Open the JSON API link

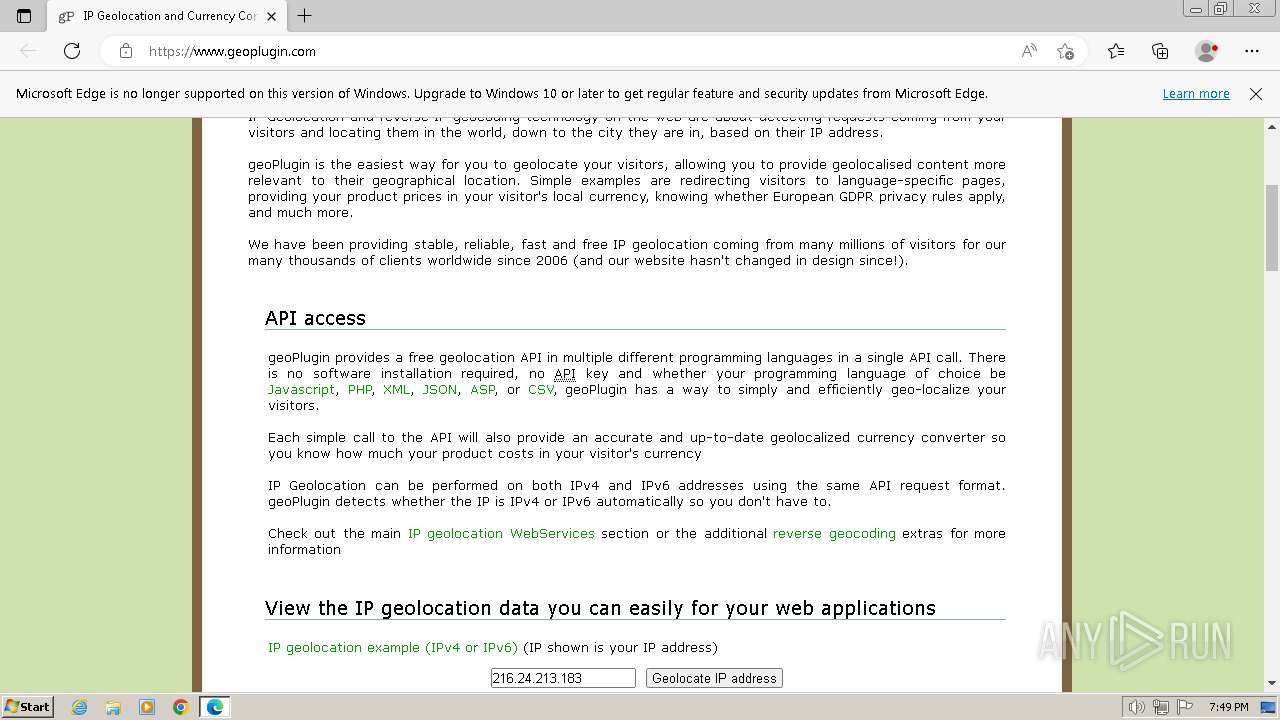(440, 390)
